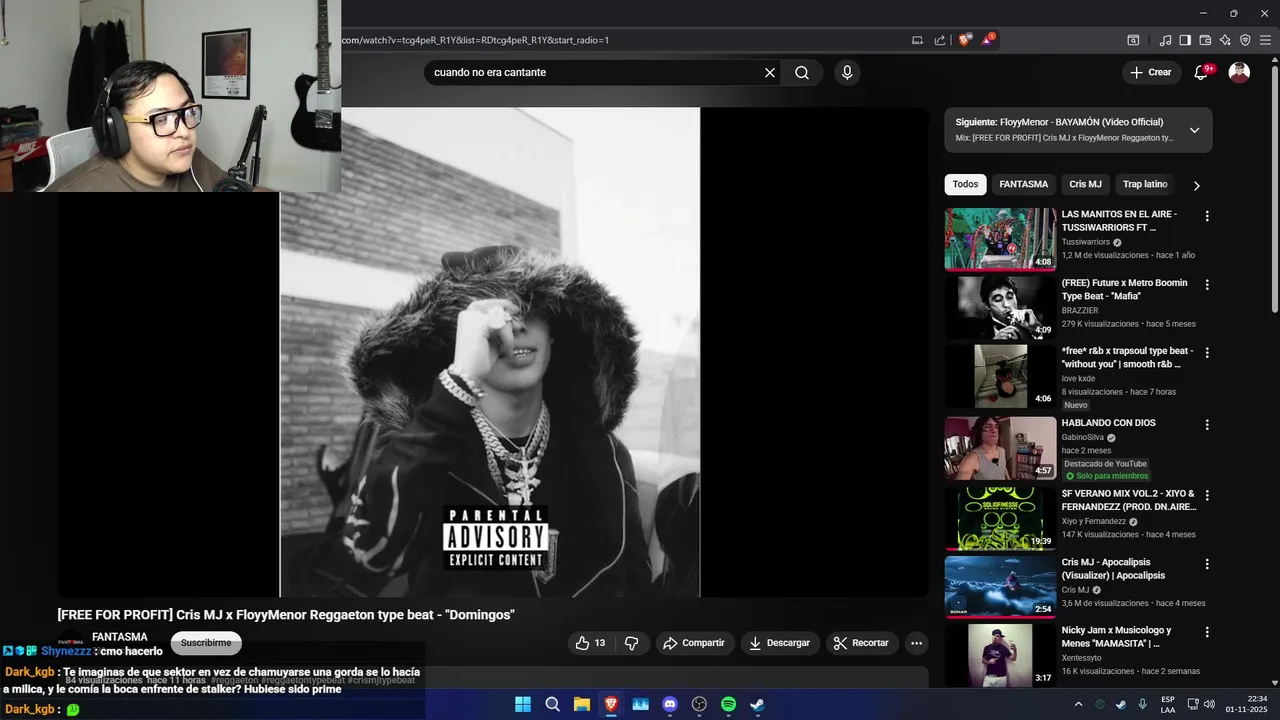Select the Cris MJ filter chip
This screenshot has height=720, width=1280.
(1085, 184)
